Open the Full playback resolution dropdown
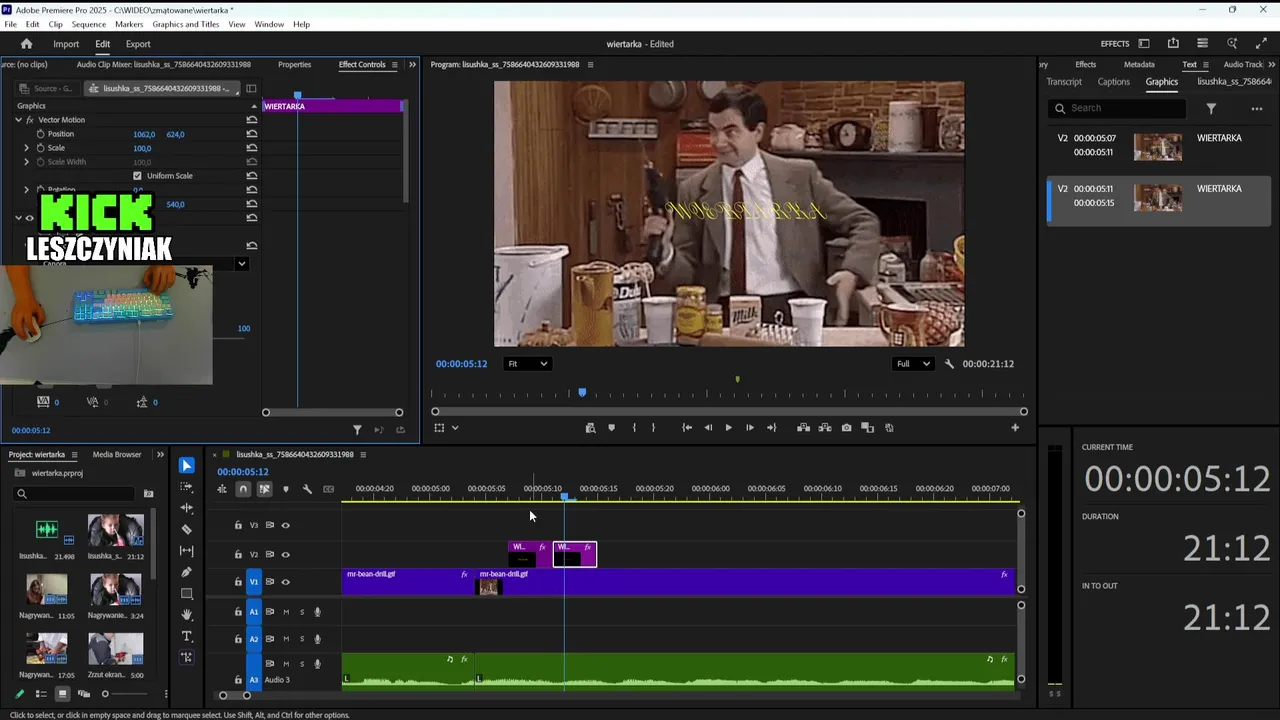1280x720 pixels. pyautogui.click(x=913, y=364)
